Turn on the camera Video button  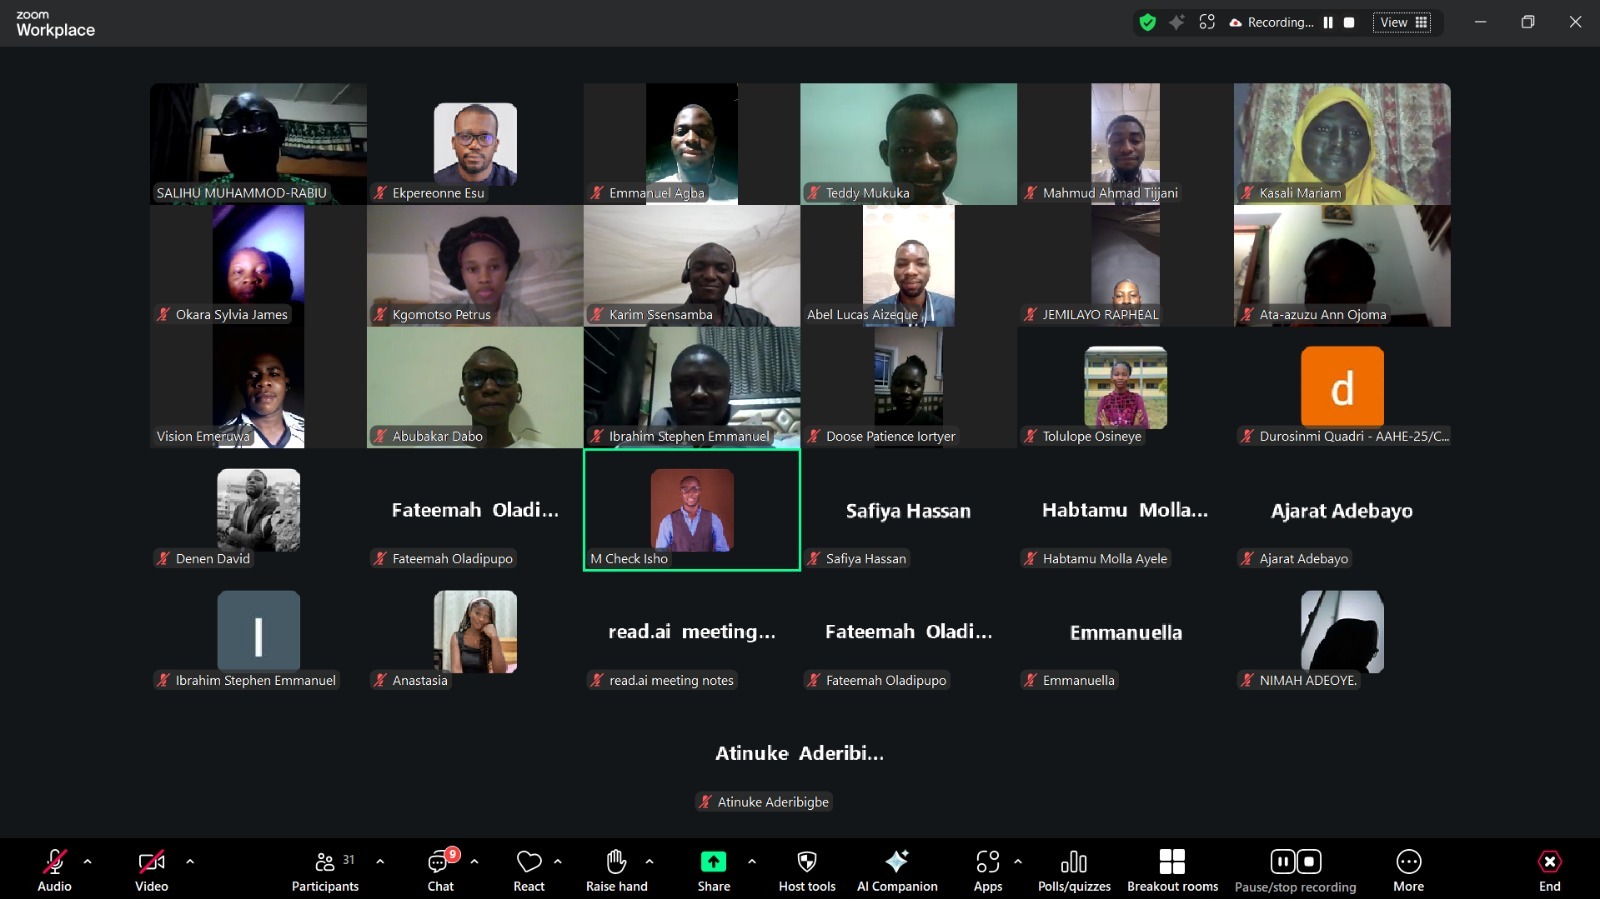[x=151, y=869]
